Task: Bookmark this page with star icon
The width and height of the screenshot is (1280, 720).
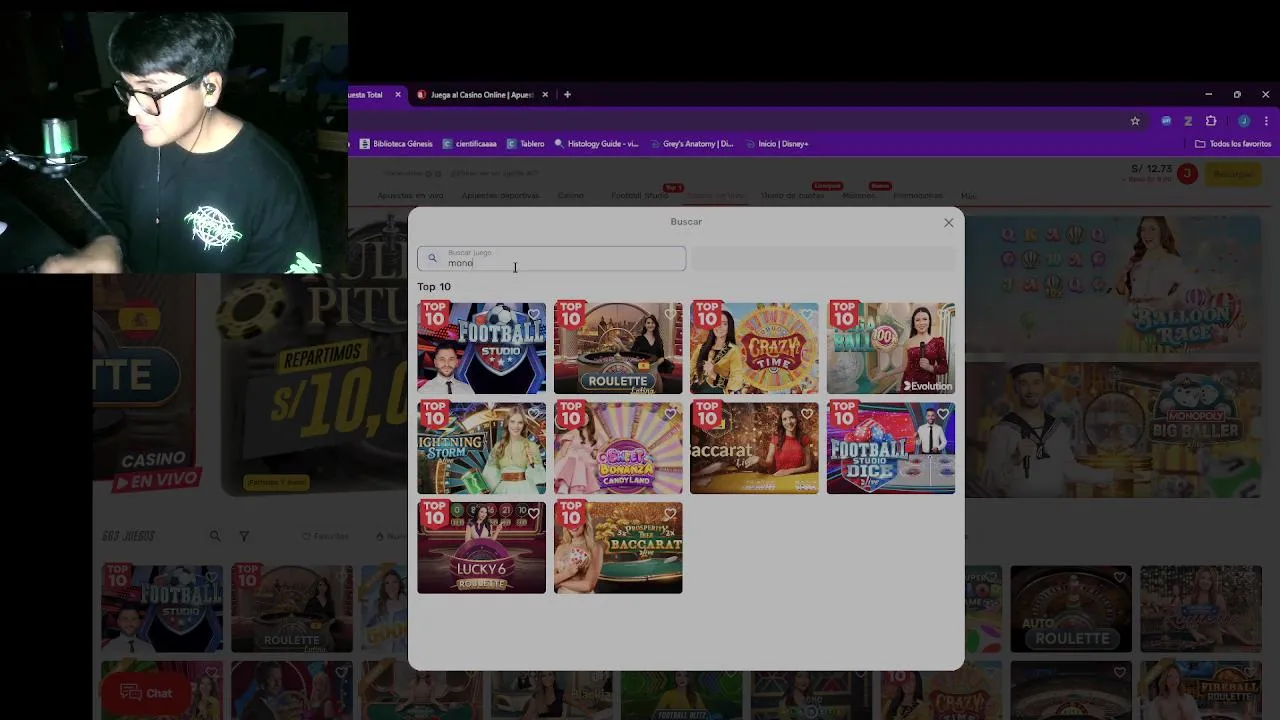Action: tap(1135, 121)
